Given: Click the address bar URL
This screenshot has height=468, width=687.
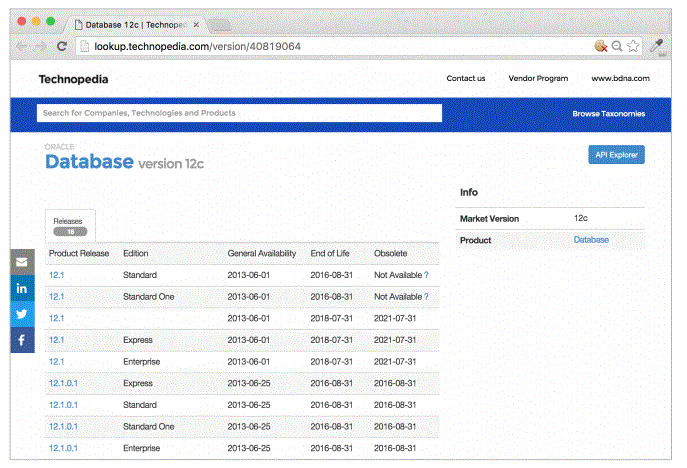Looking at the screenshot, I should (198, 46).
